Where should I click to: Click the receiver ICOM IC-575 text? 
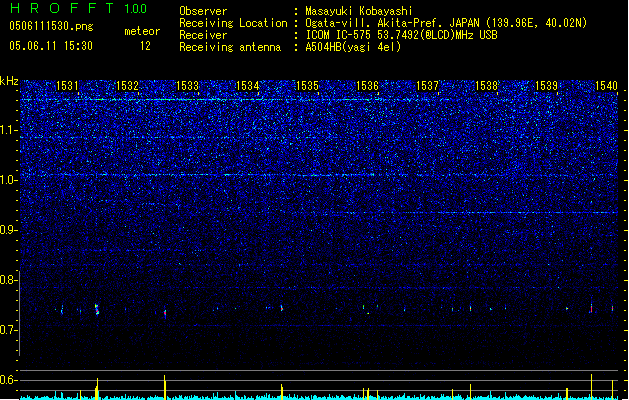pyautogui.click(x=339, y=35)
